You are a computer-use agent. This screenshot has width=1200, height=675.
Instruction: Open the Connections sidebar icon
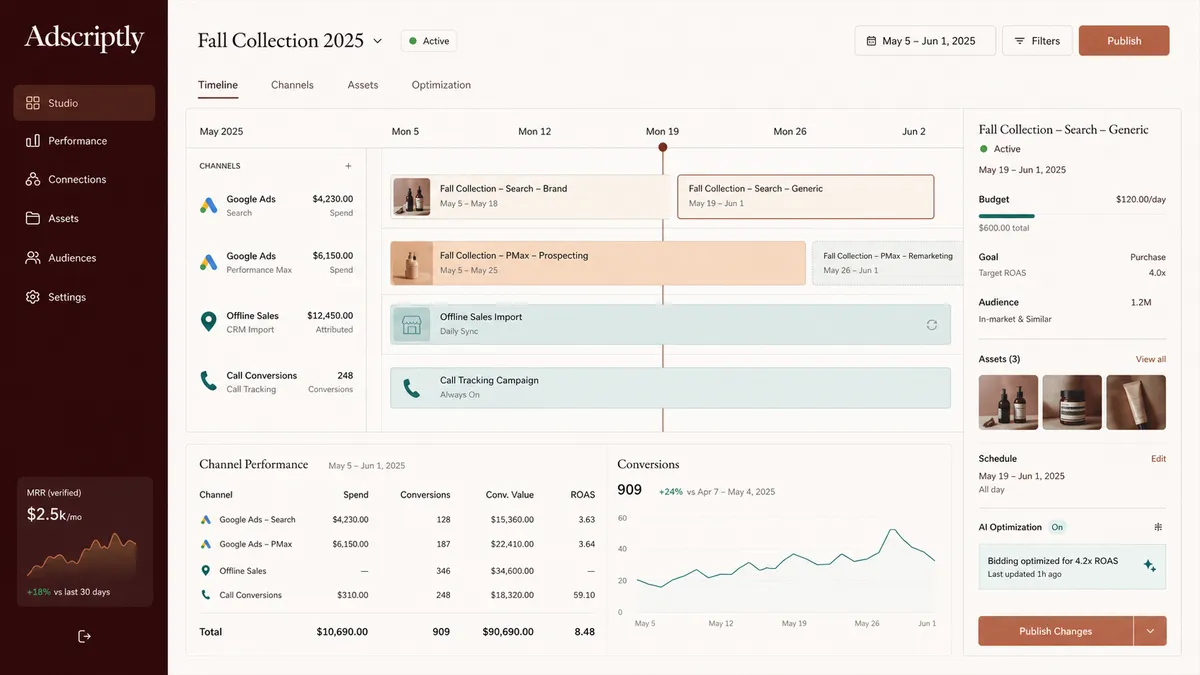pos(33,179)
